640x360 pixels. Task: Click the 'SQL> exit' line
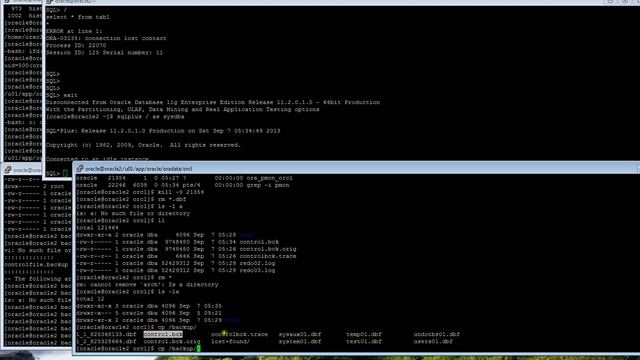(x=62, y=95)
